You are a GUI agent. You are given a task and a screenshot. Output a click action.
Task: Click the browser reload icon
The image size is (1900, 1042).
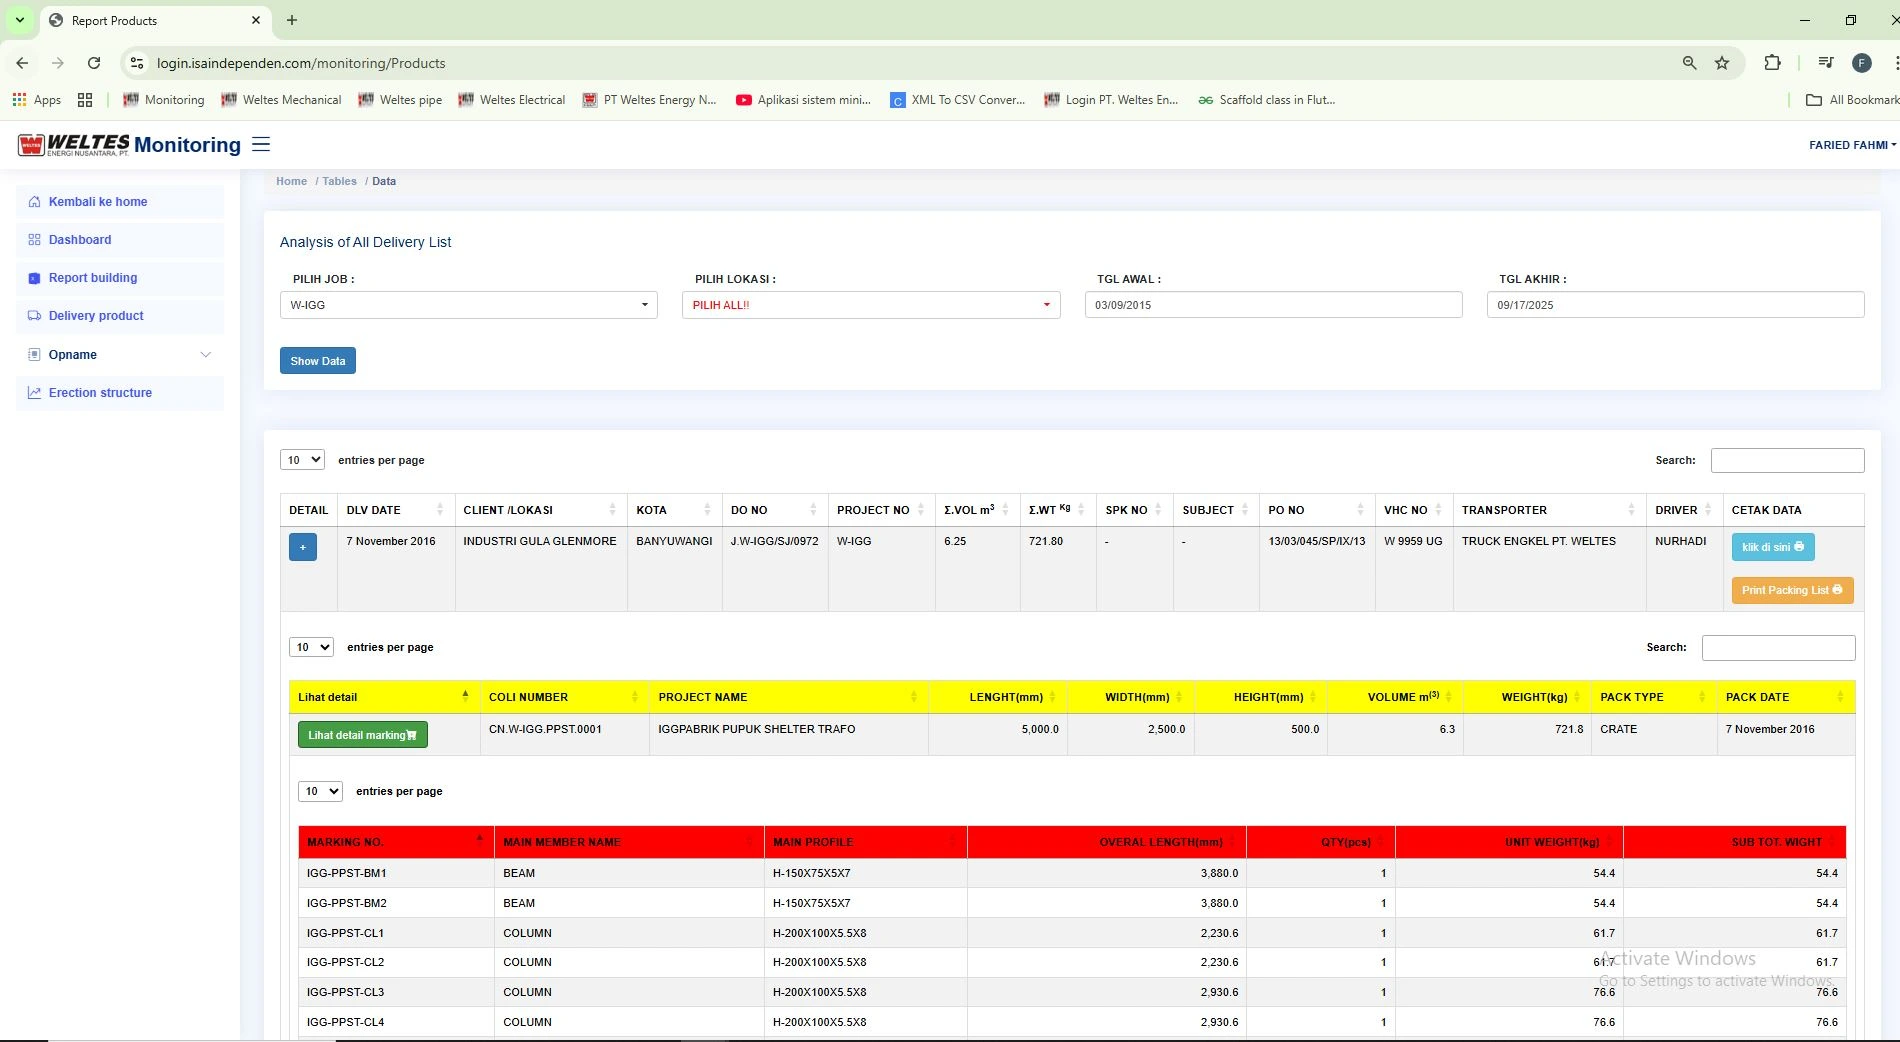click(x=94, y=63)
